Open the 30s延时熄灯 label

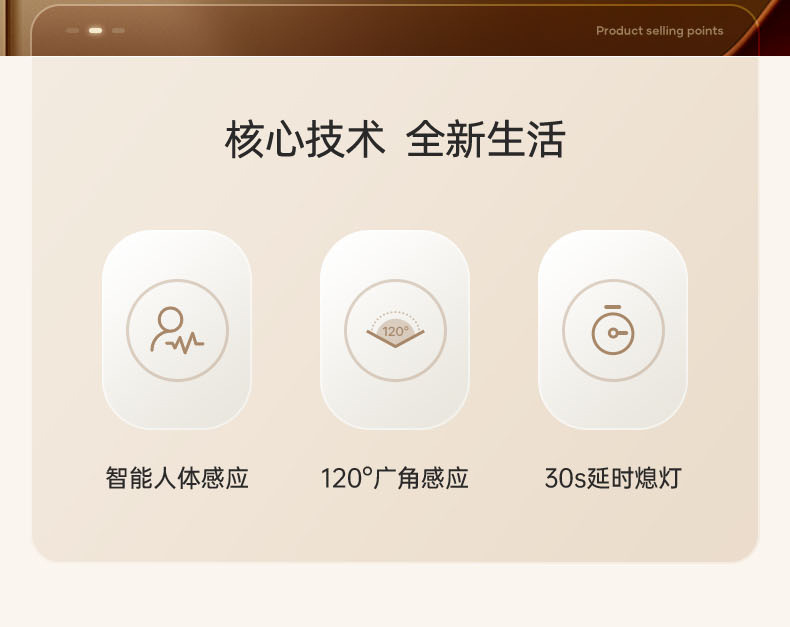pos(613,478)
